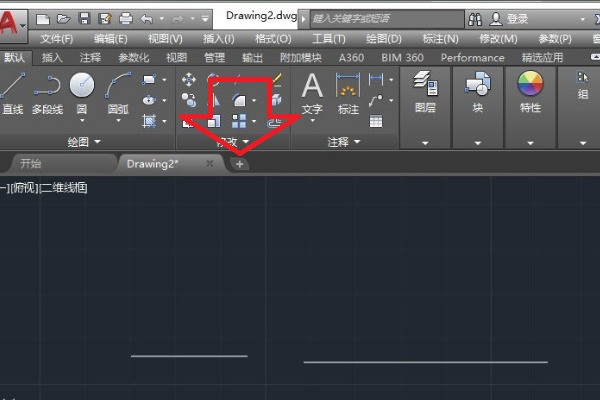Click the Move tool in 修改 panel
This screenshot has height=400, width=600.
tap(189, 79)
